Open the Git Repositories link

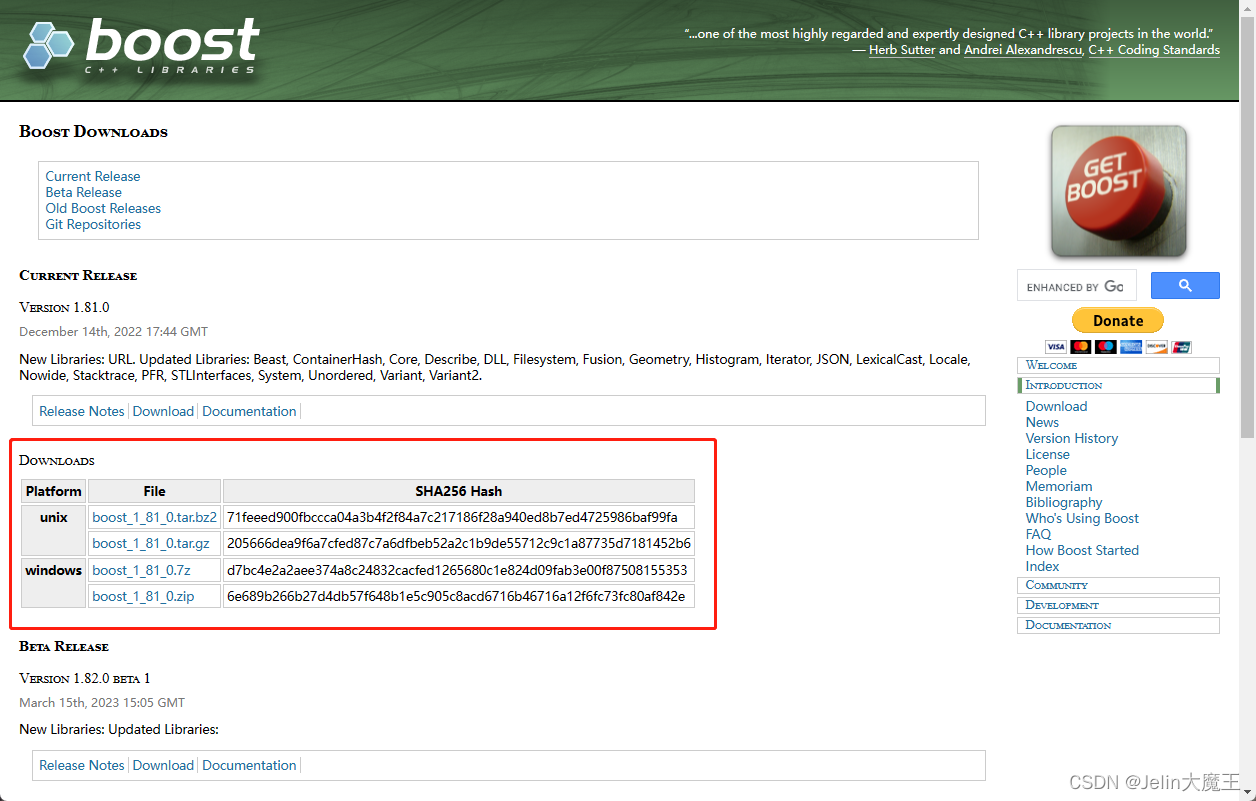point(93,224)
